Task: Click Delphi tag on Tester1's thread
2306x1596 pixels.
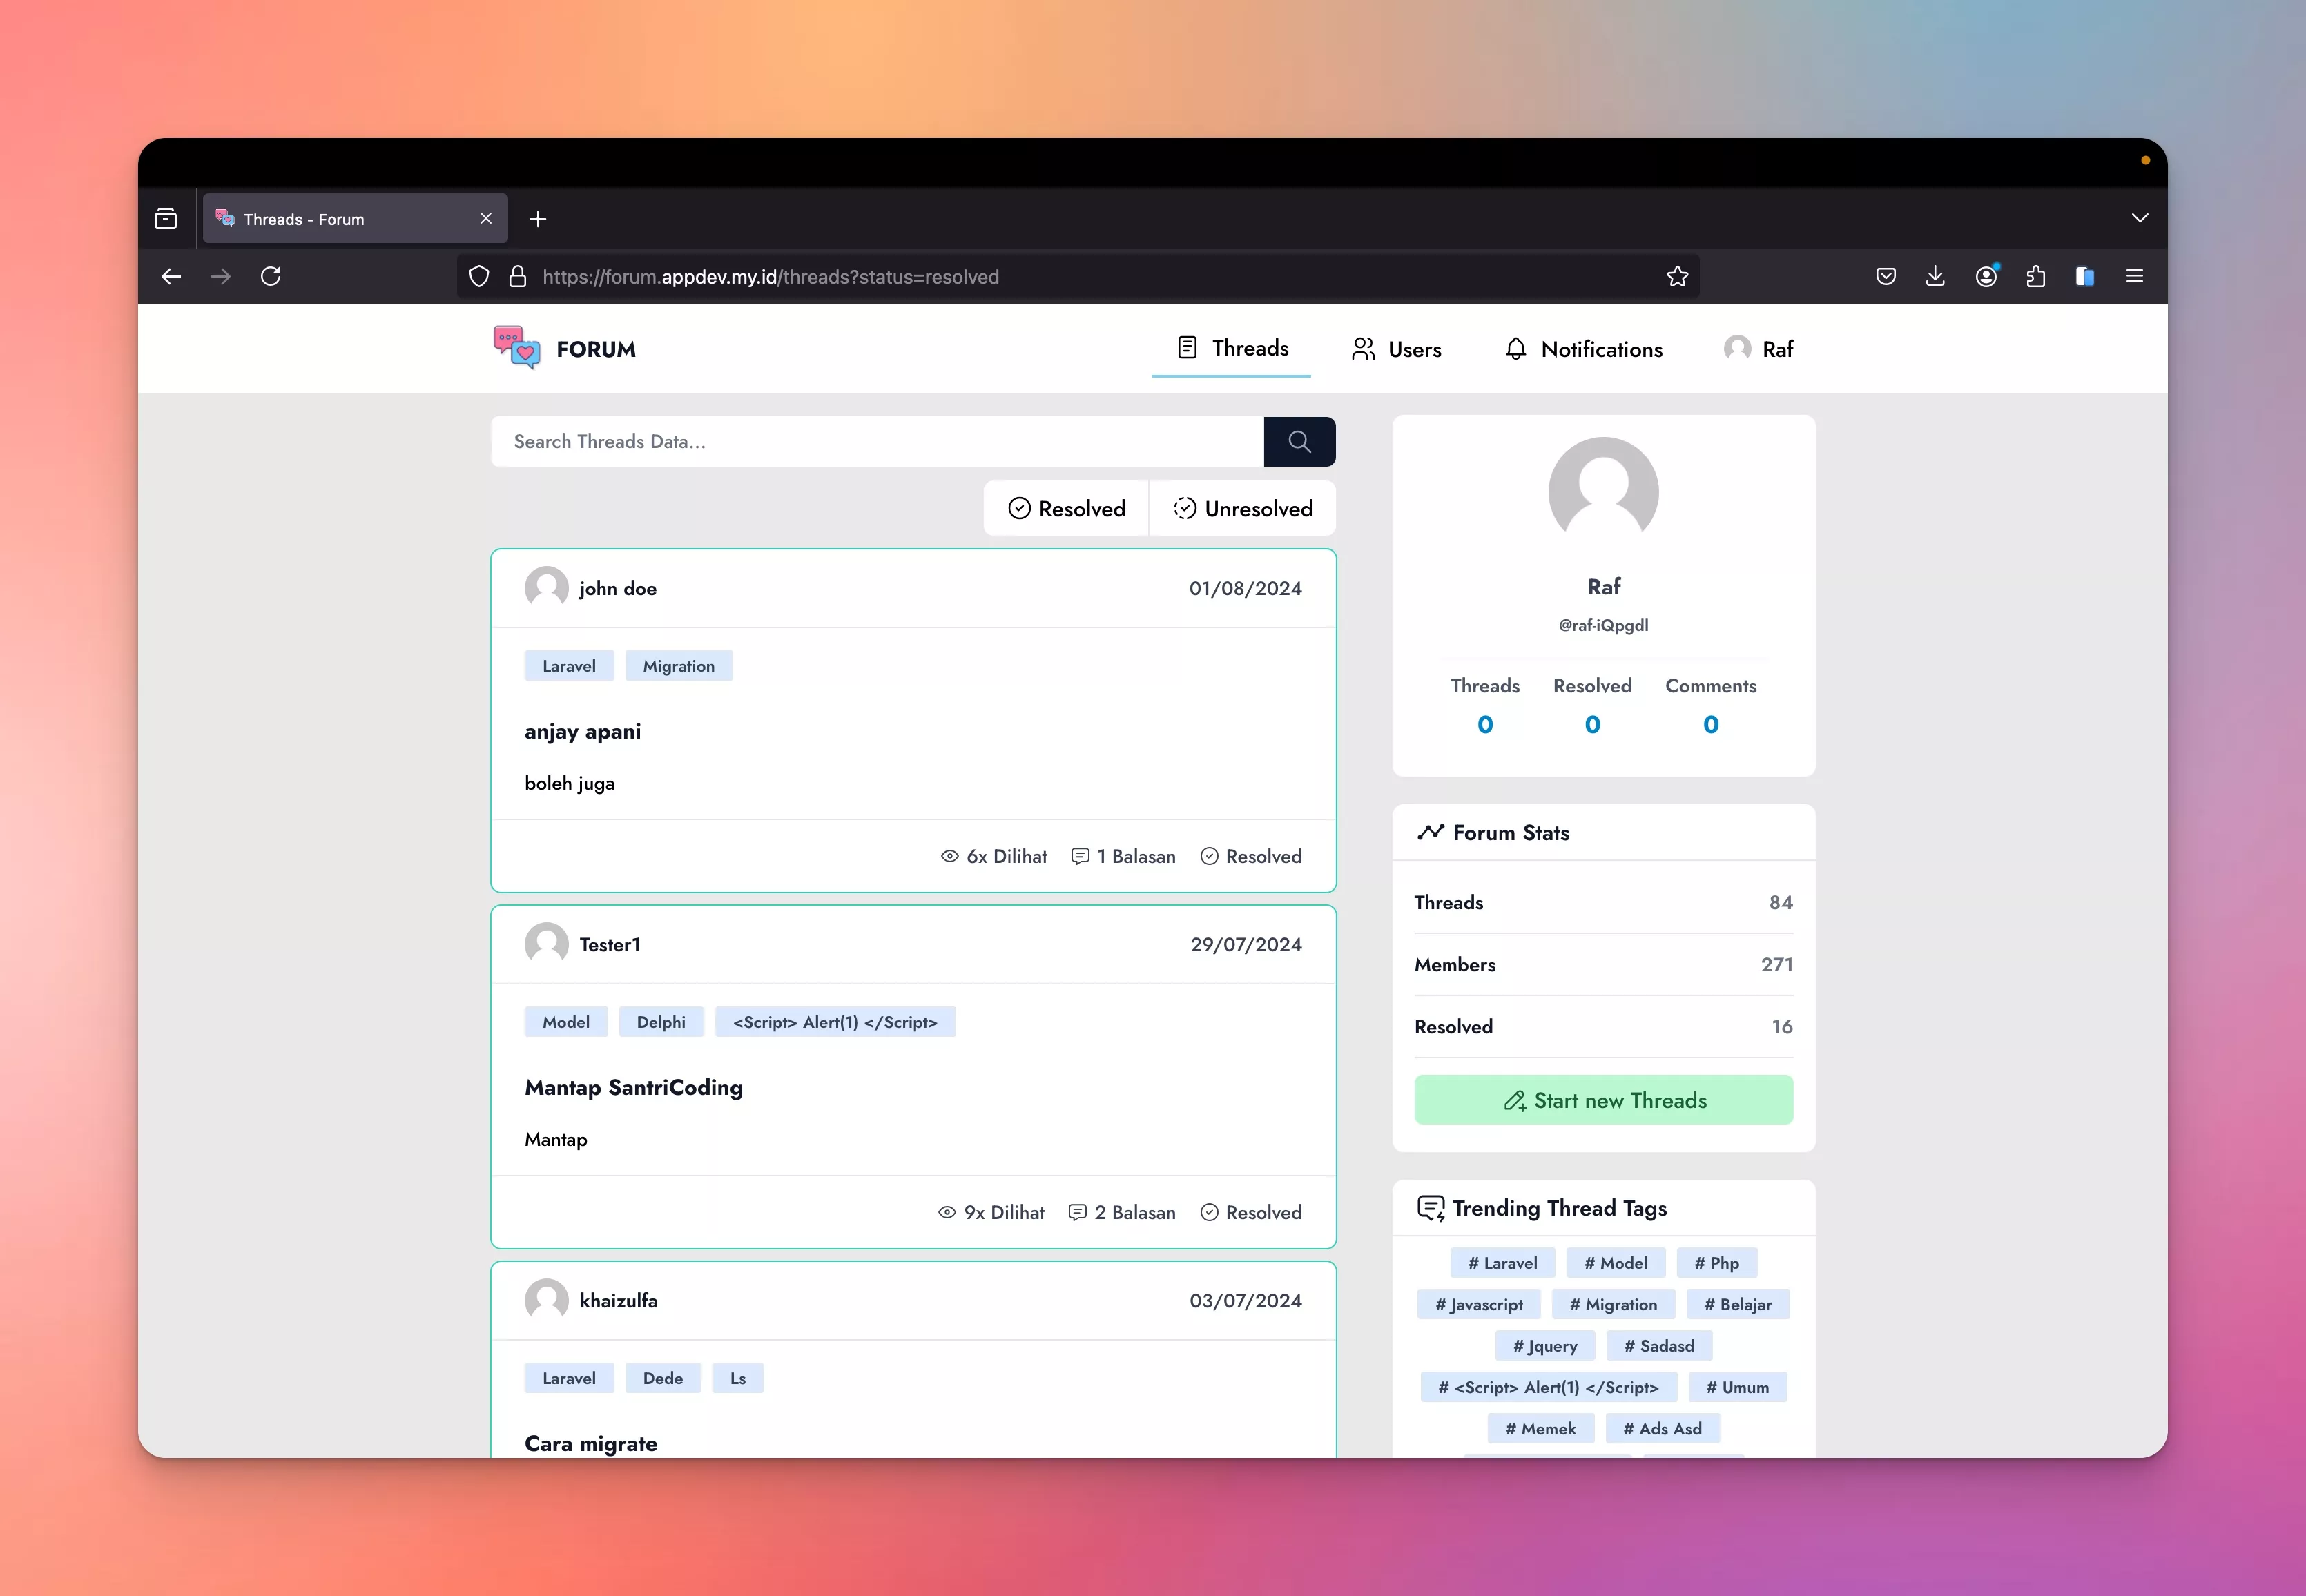Action: click(x=661, y=1022)
